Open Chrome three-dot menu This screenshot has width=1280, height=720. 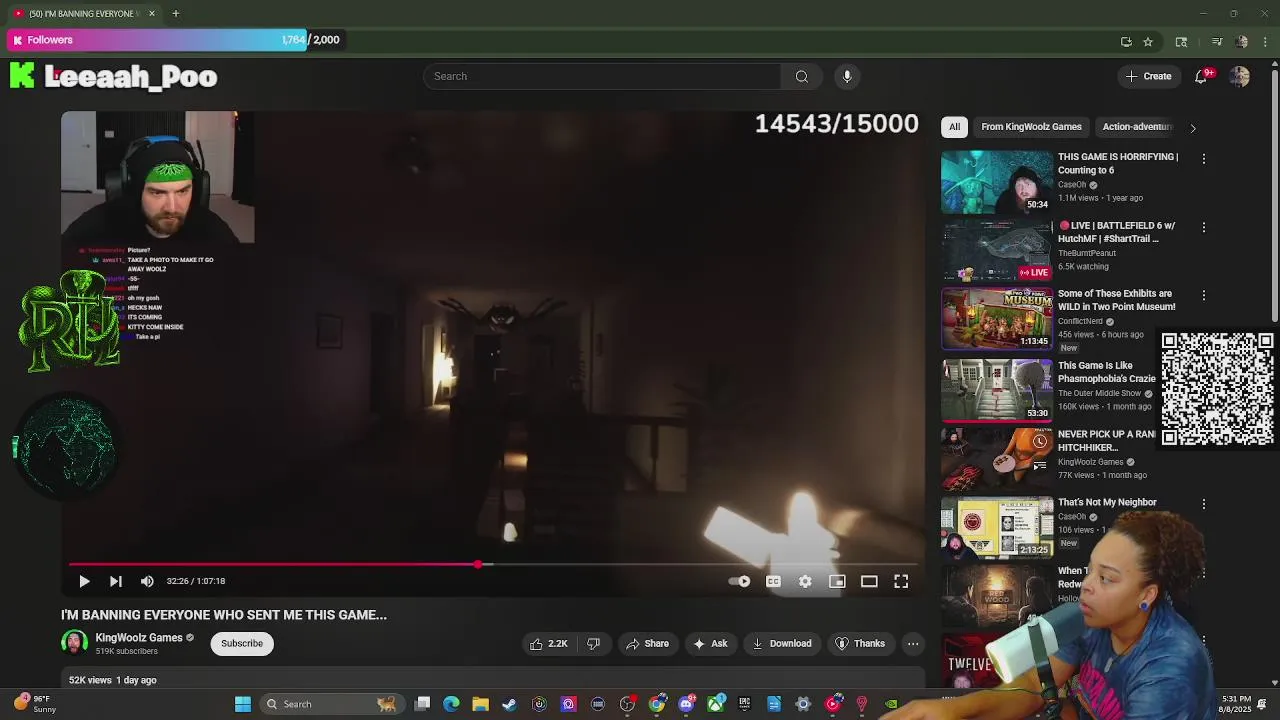point(1266,42)
